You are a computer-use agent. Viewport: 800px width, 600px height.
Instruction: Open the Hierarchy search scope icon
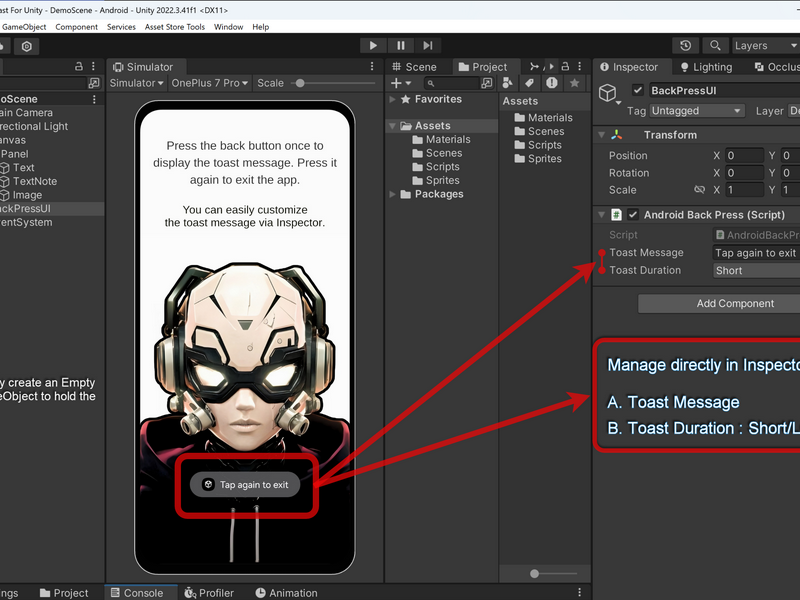click(x=94, y=83)
